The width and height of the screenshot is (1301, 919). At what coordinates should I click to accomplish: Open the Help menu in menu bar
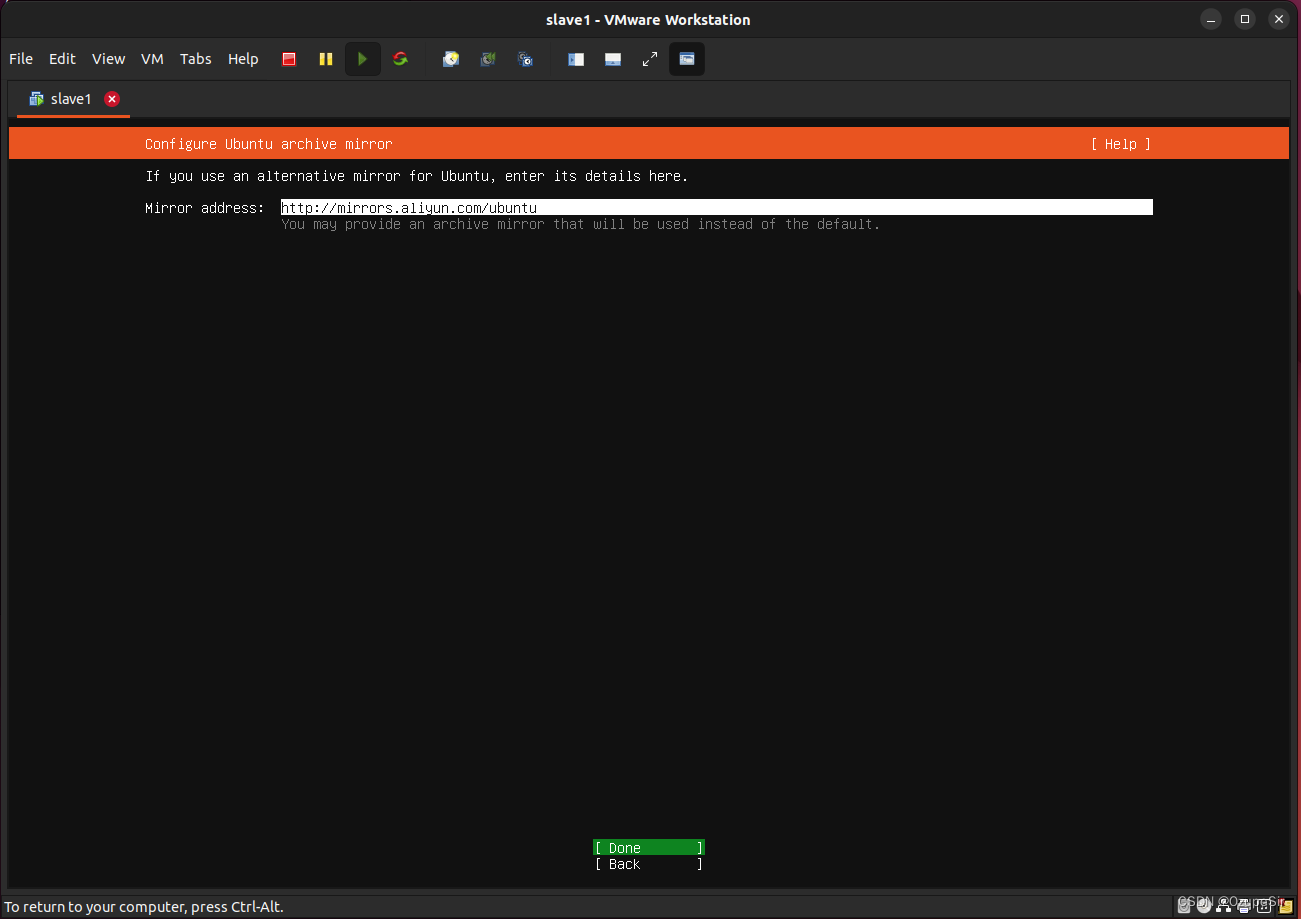pos(243,59)
